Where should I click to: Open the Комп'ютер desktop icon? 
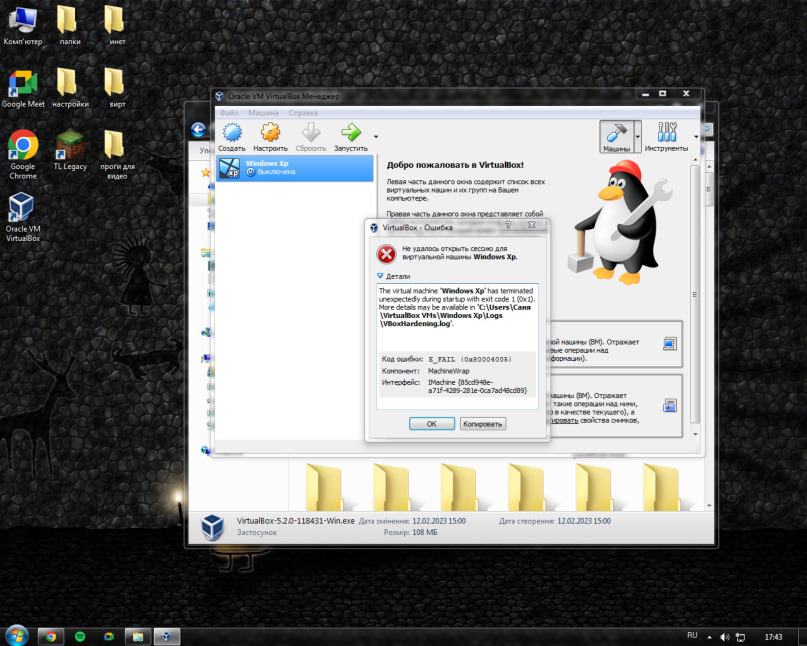point(23,26)
